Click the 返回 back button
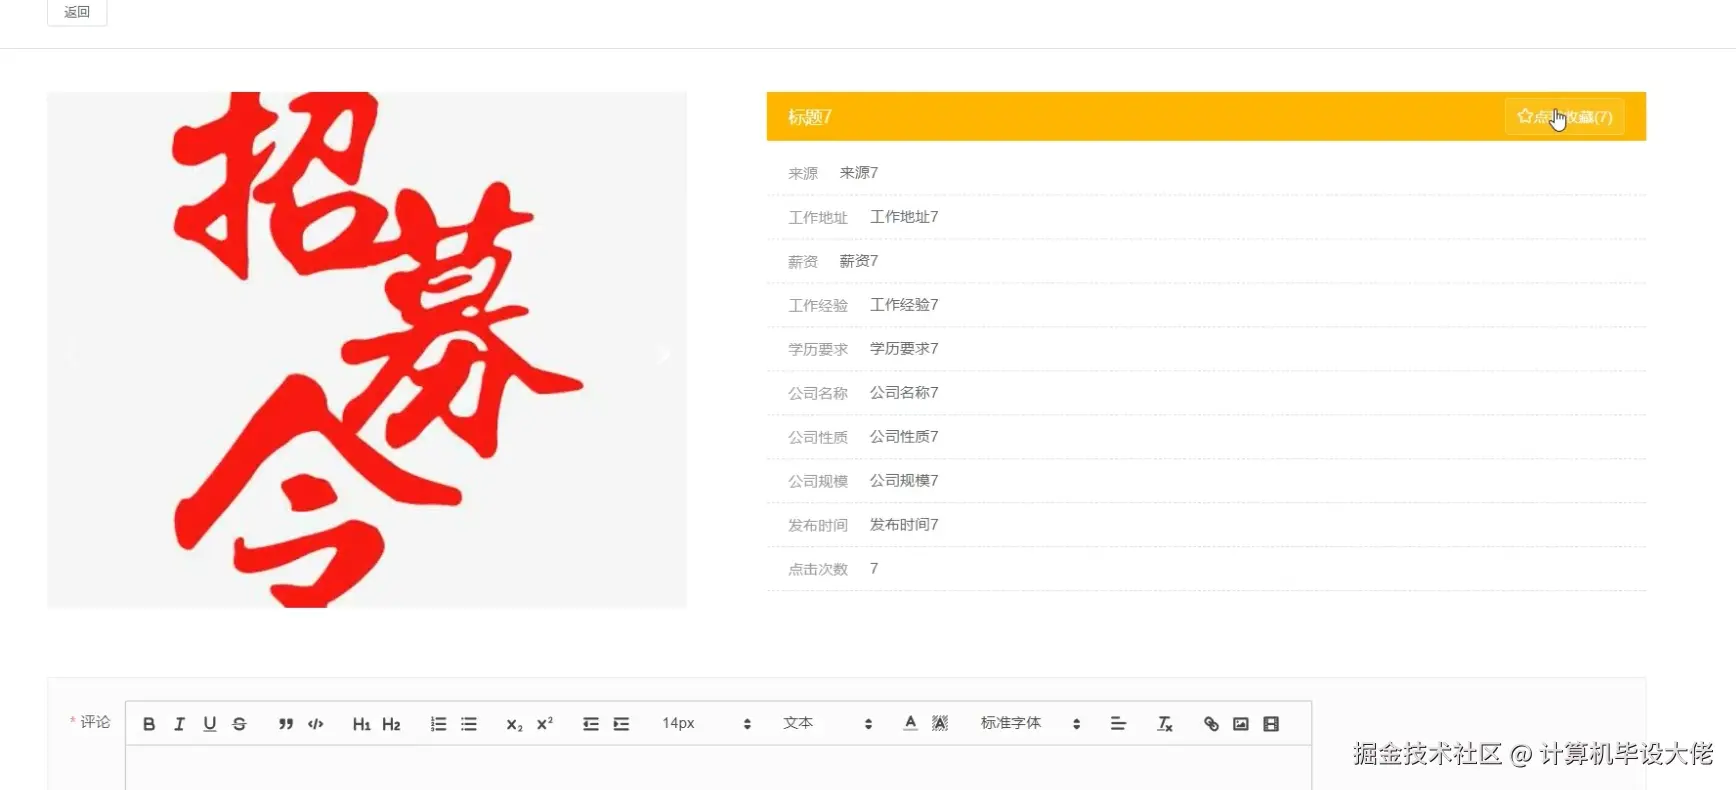 77,12
